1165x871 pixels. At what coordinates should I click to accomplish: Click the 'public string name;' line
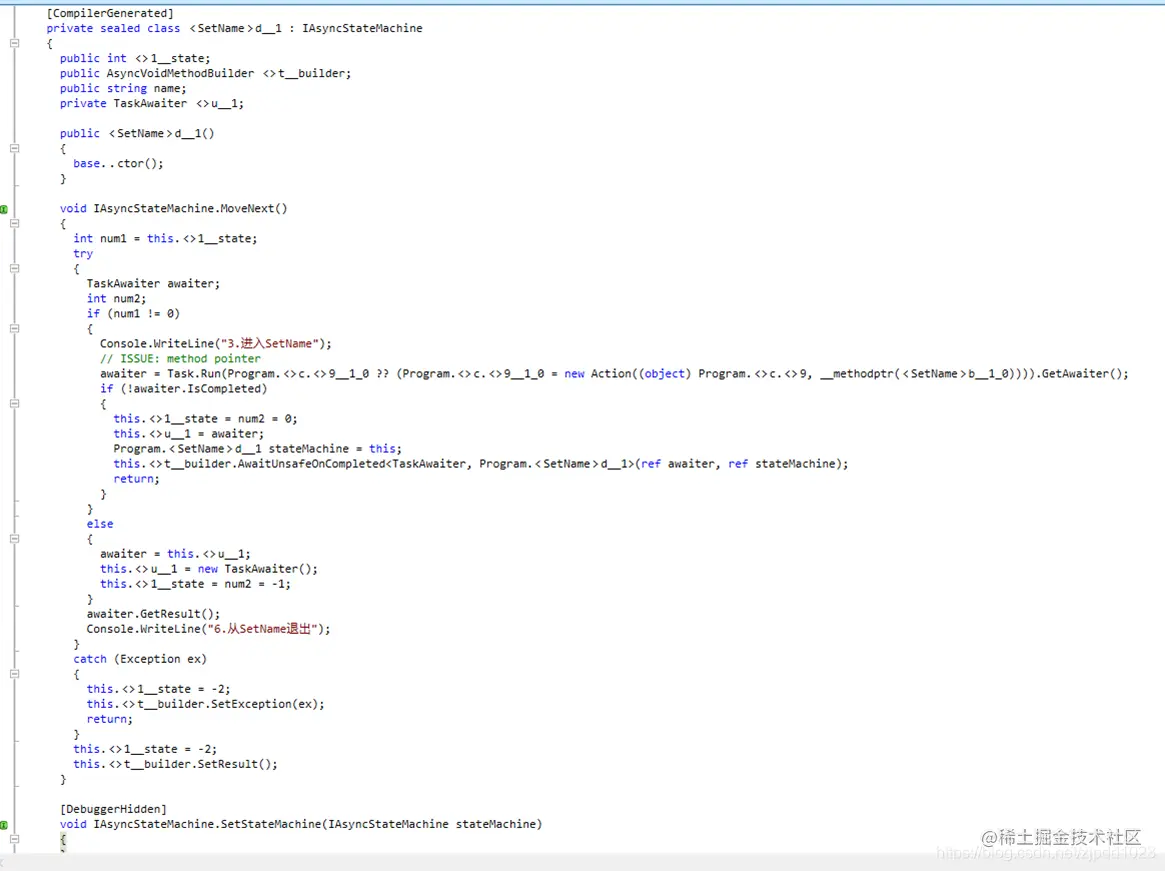tap(123, 88)
